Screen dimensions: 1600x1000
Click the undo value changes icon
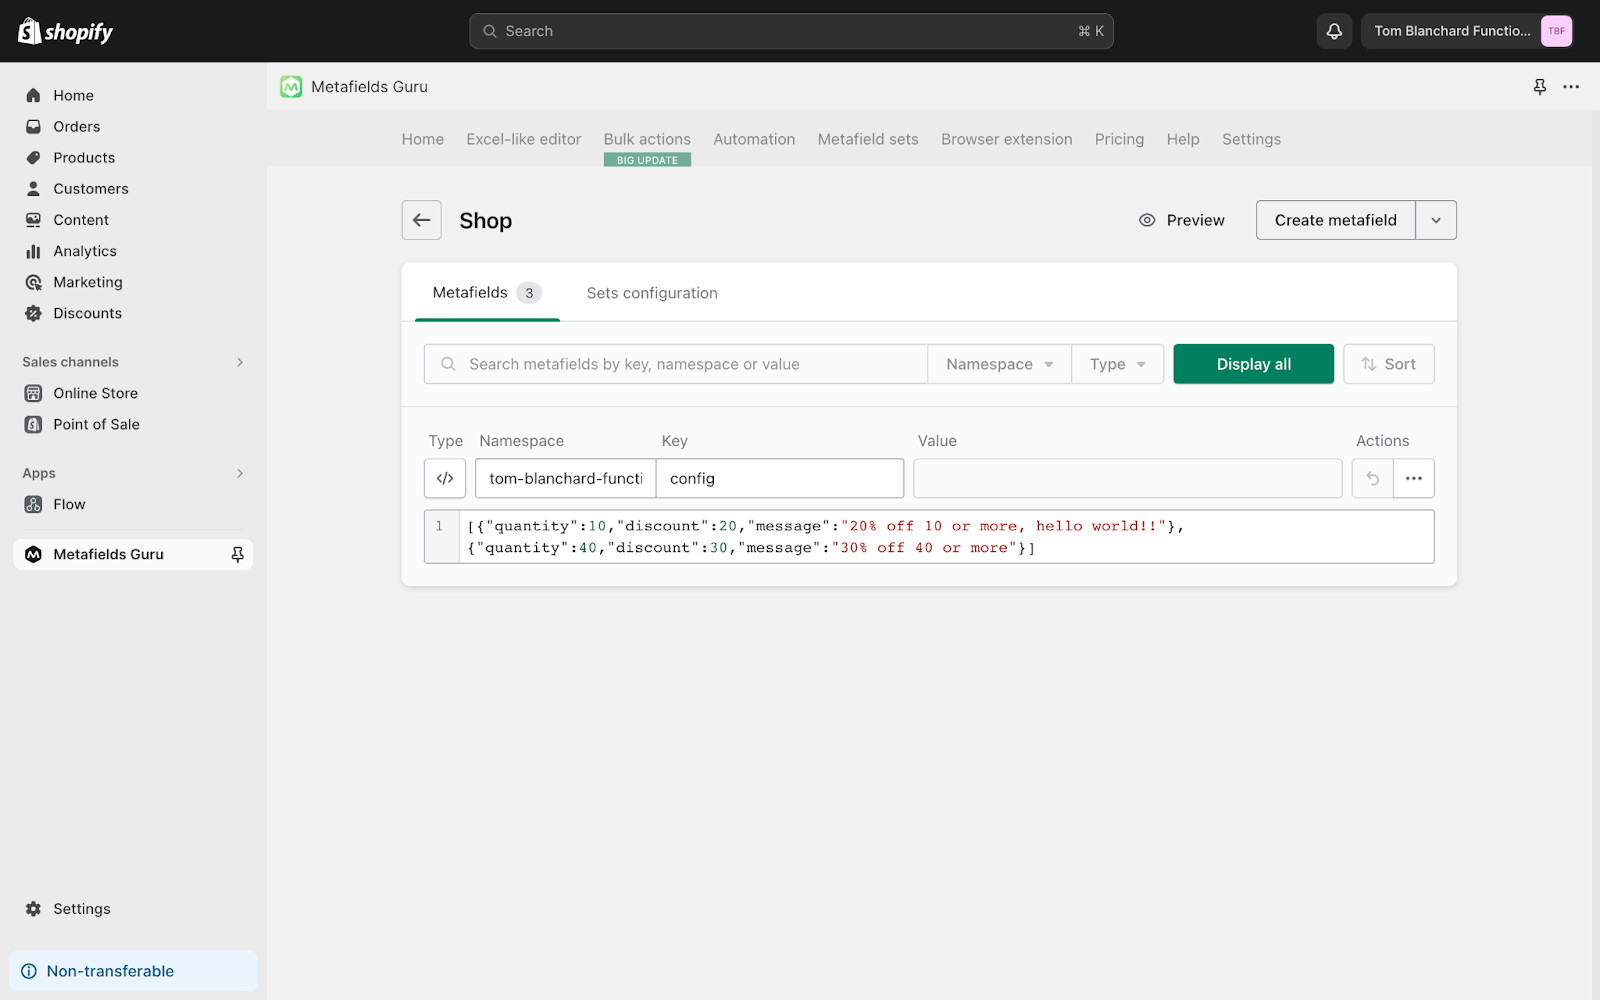1372,478
